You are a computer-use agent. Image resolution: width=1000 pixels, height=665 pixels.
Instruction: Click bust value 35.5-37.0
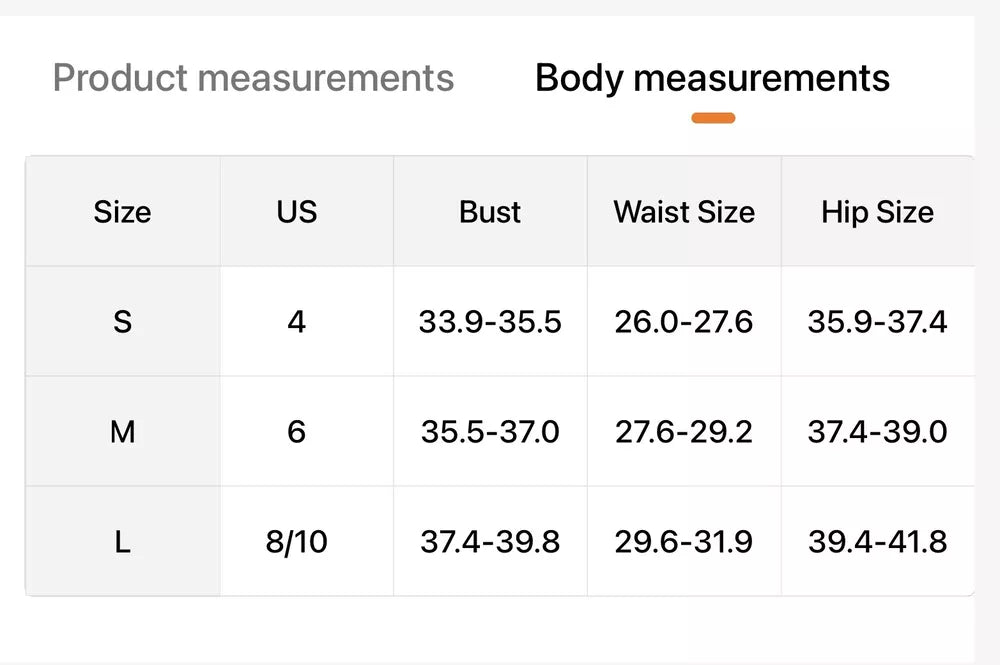(490, 432)
